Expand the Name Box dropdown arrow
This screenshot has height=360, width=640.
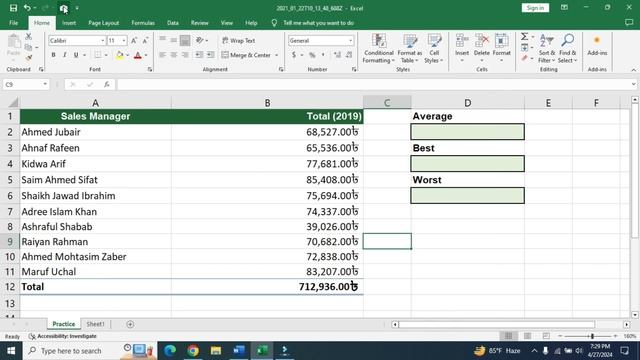point(45,84)
